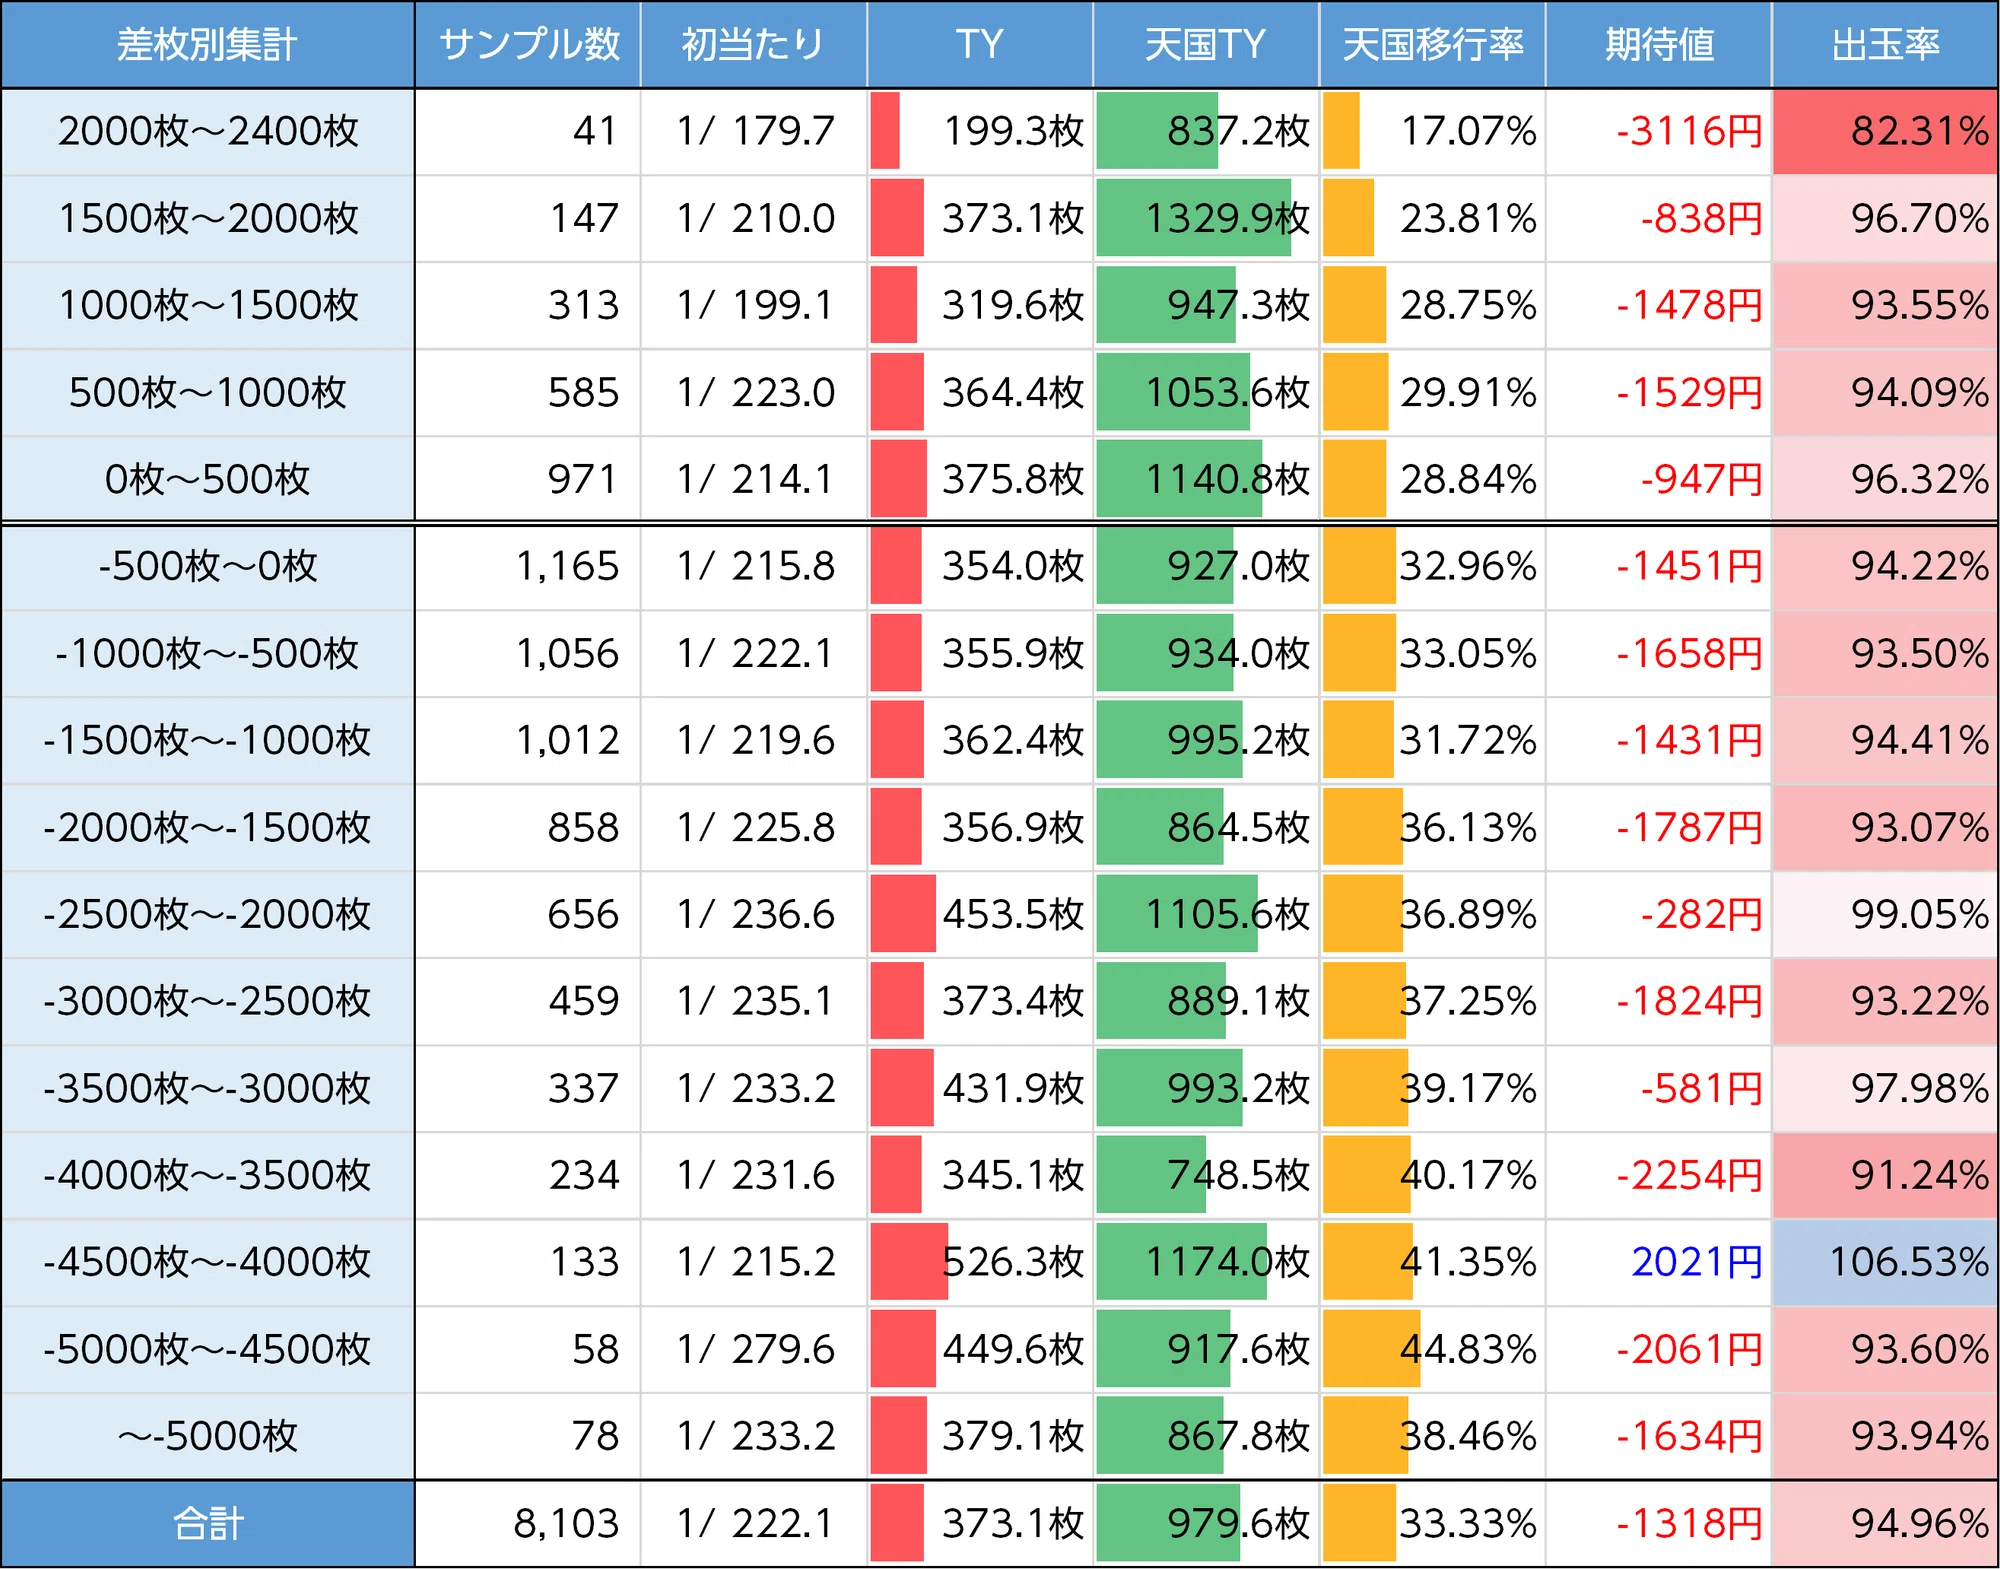
Task: Click the 33.33% transition rate cell
Action: click(1432, 1524)
